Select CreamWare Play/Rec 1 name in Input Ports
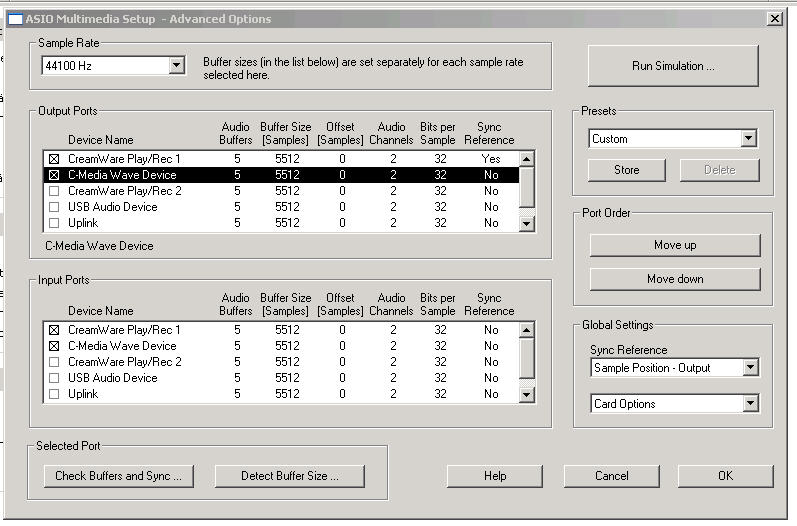Viewport: 797px width, 526px height. 124,330
